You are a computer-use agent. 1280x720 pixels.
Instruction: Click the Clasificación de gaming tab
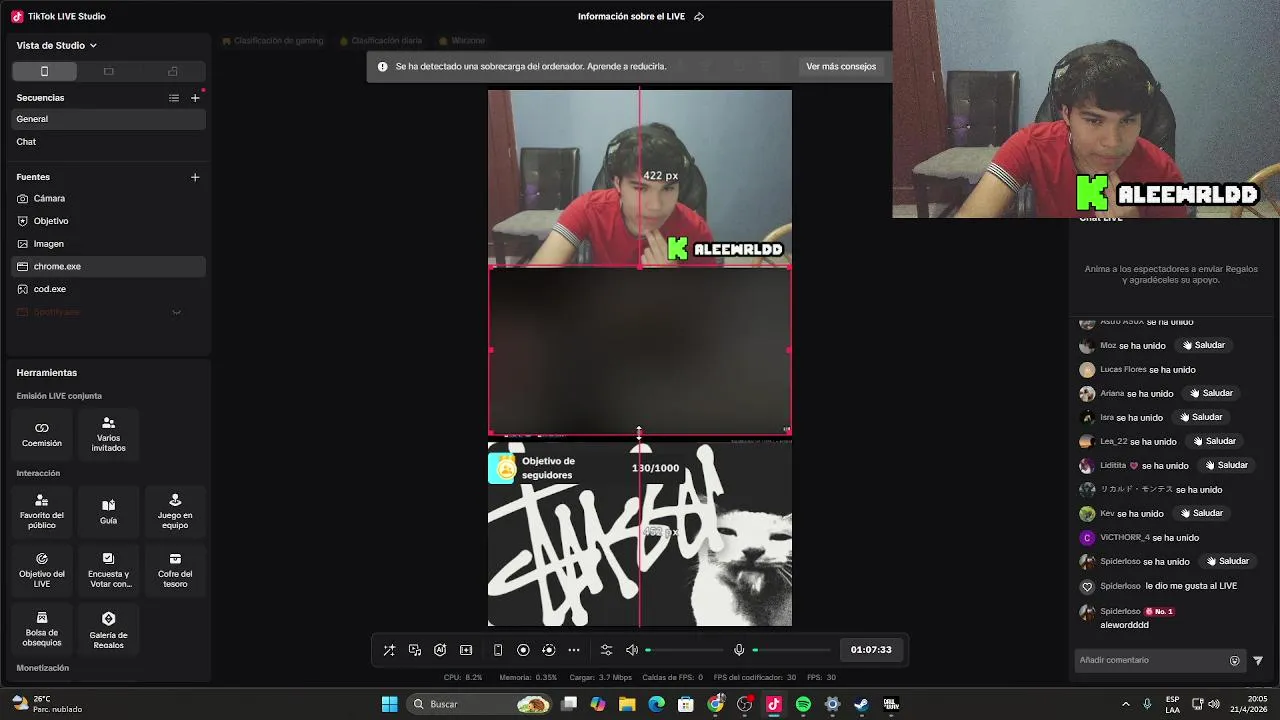pos(273,41)
